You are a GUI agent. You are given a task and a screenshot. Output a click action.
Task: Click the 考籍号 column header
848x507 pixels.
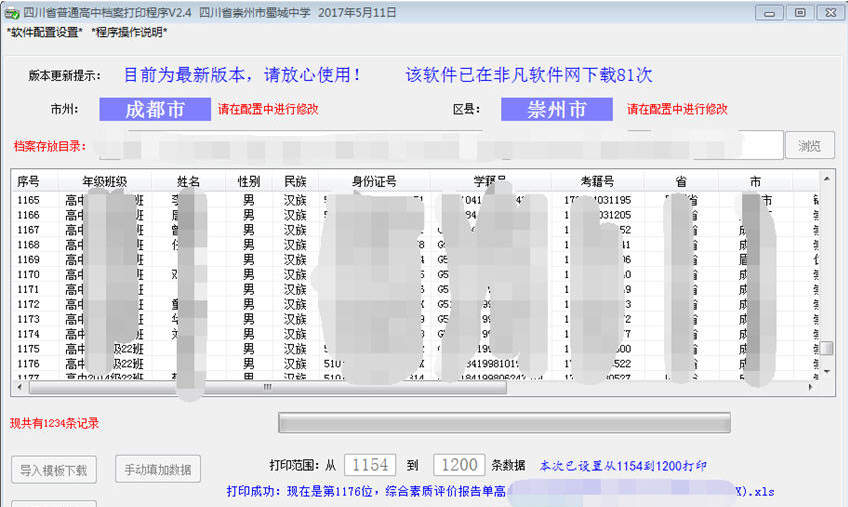click(598, 181)
